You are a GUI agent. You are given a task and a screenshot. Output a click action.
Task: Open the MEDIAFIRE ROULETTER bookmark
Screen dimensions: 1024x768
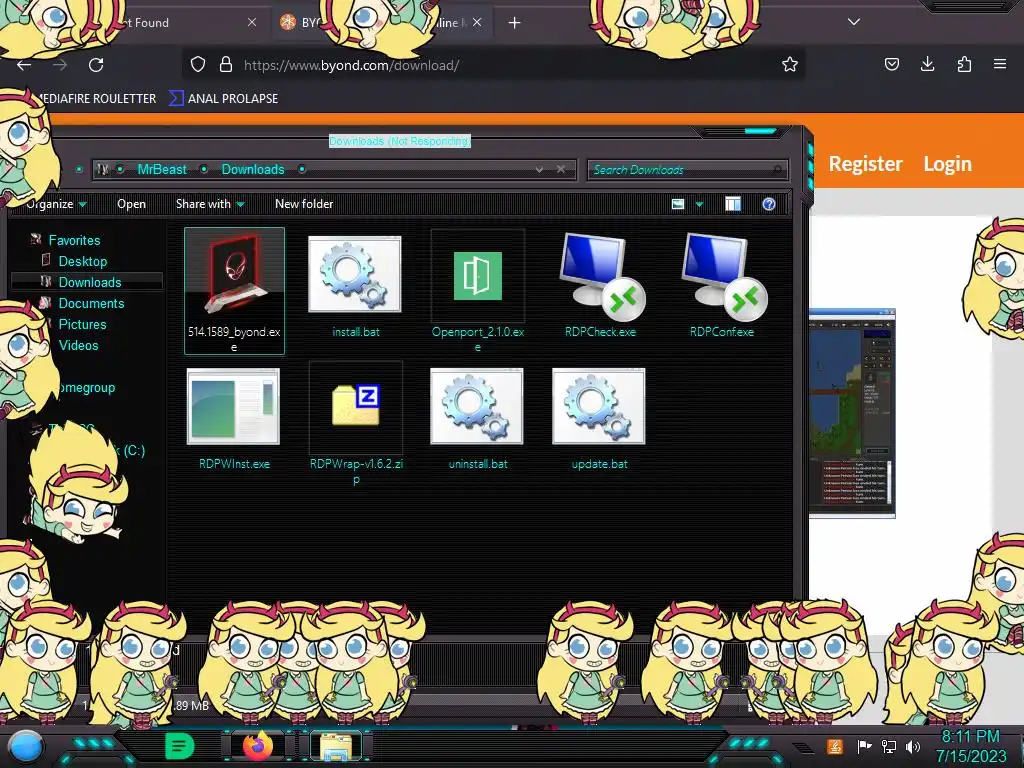(x=95, y=99)
